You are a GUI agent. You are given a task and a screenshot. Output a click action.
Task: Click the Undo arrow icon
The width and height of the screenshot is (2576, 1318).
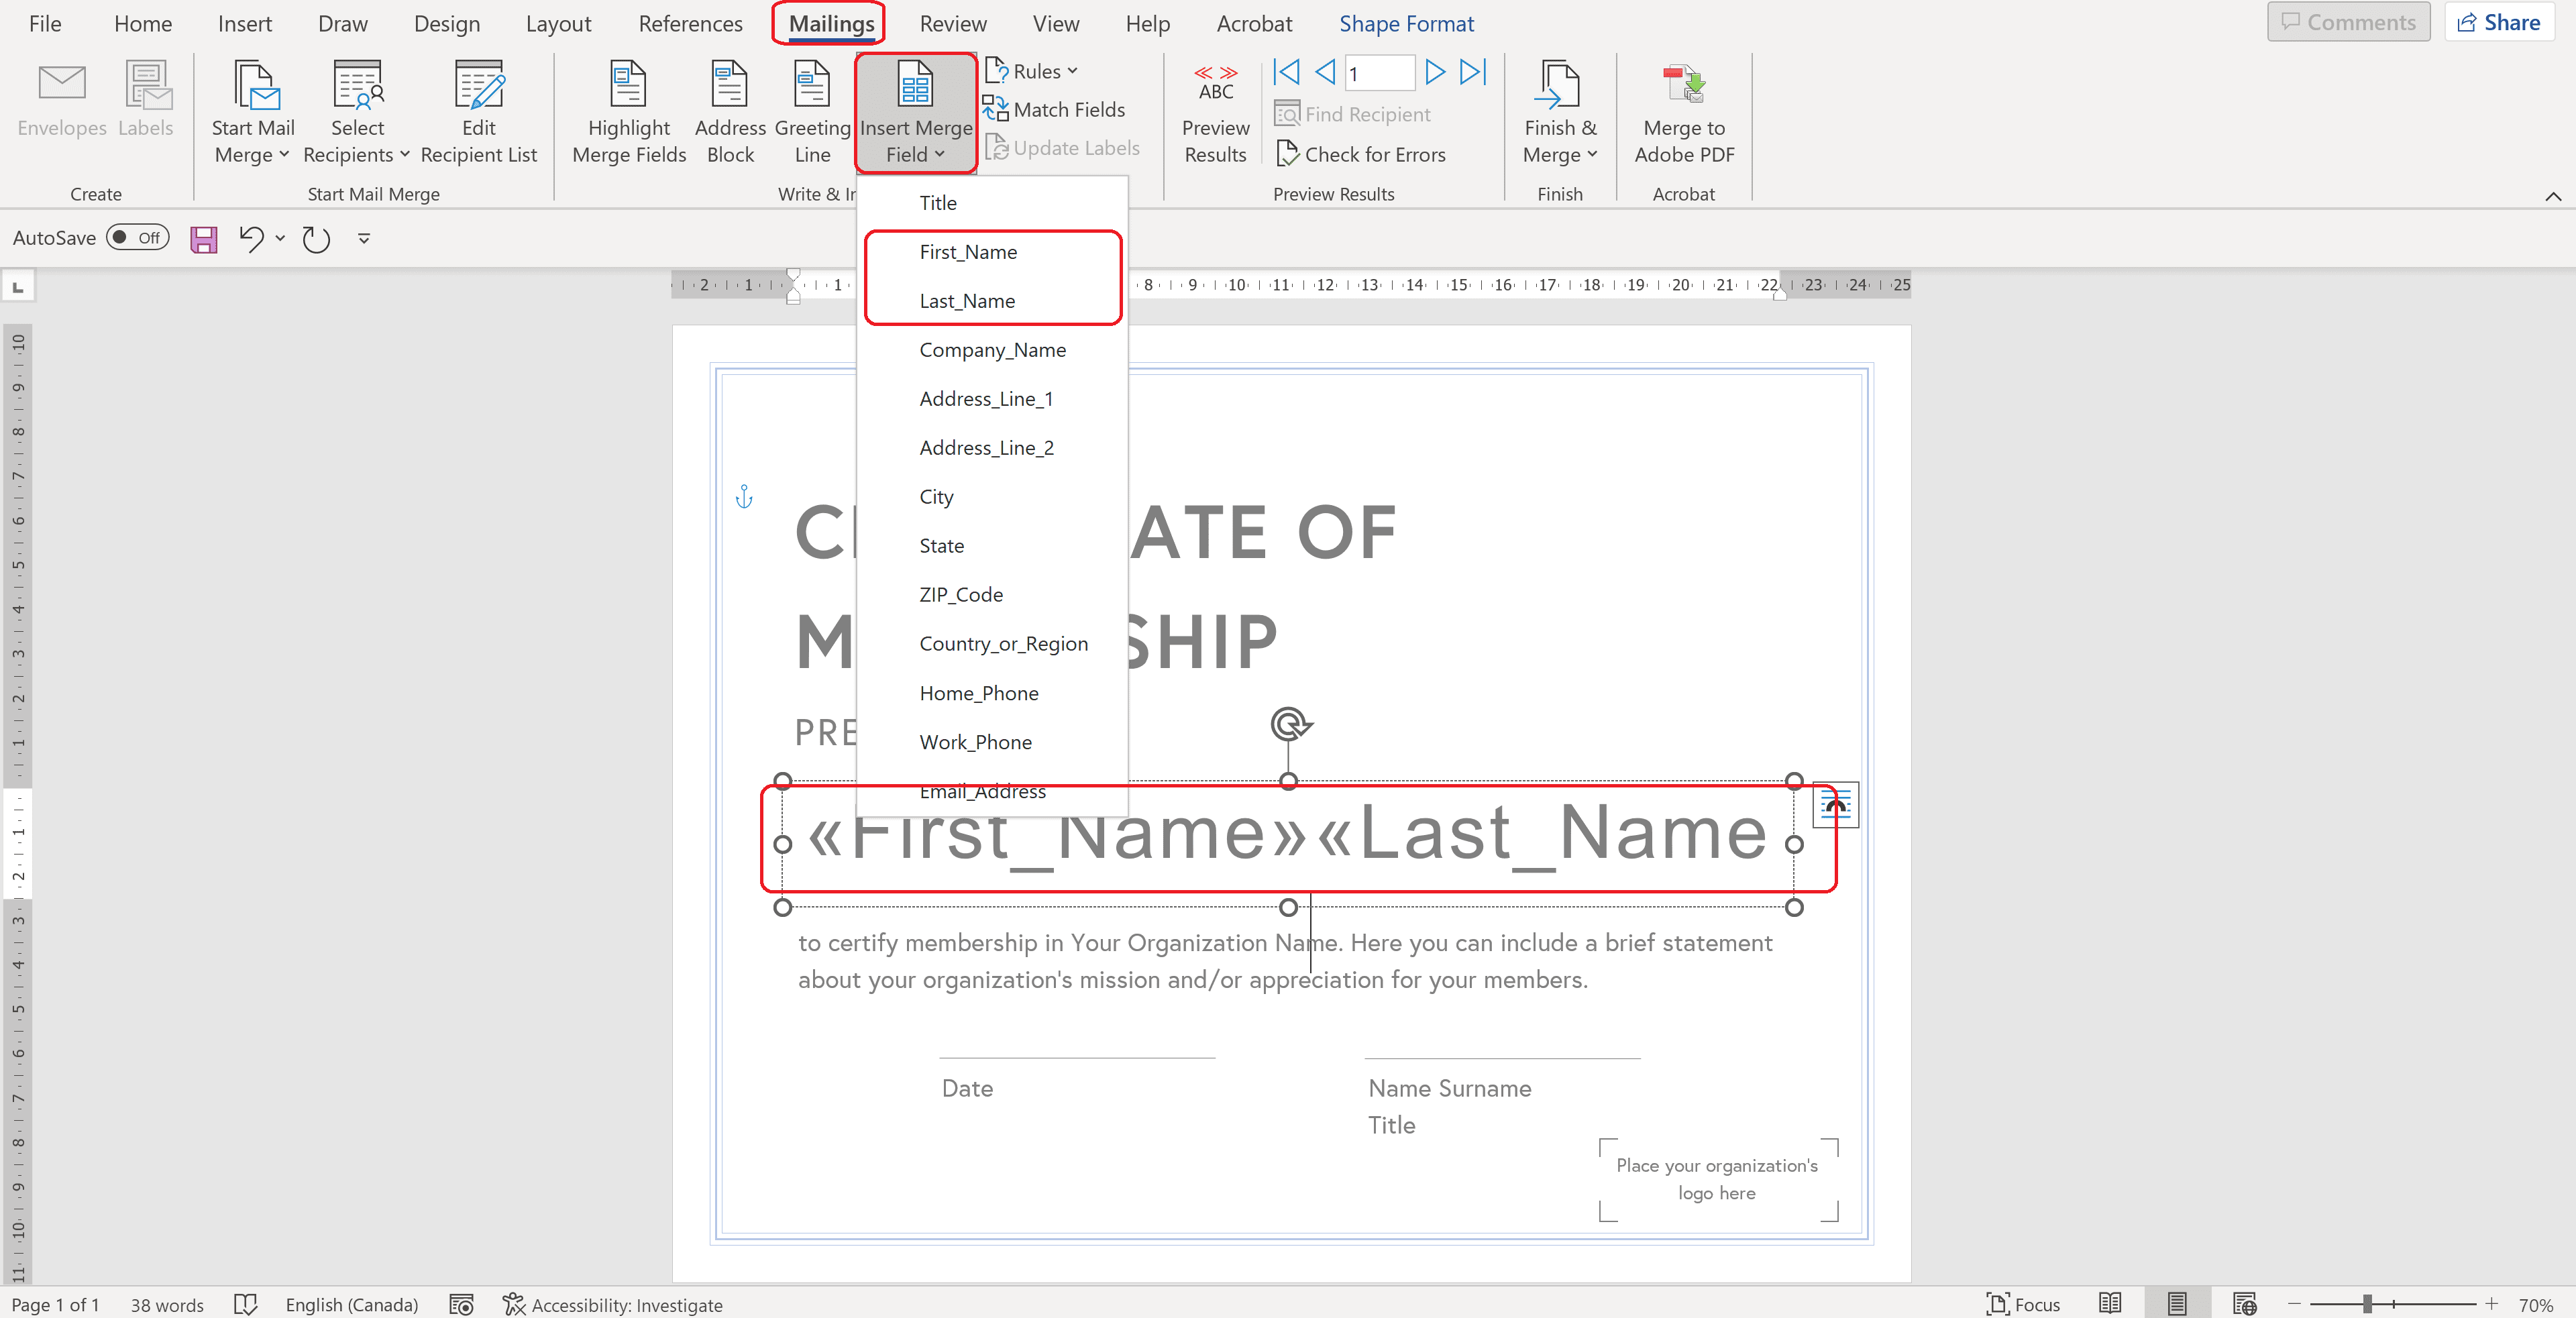(x=251, y=239)
